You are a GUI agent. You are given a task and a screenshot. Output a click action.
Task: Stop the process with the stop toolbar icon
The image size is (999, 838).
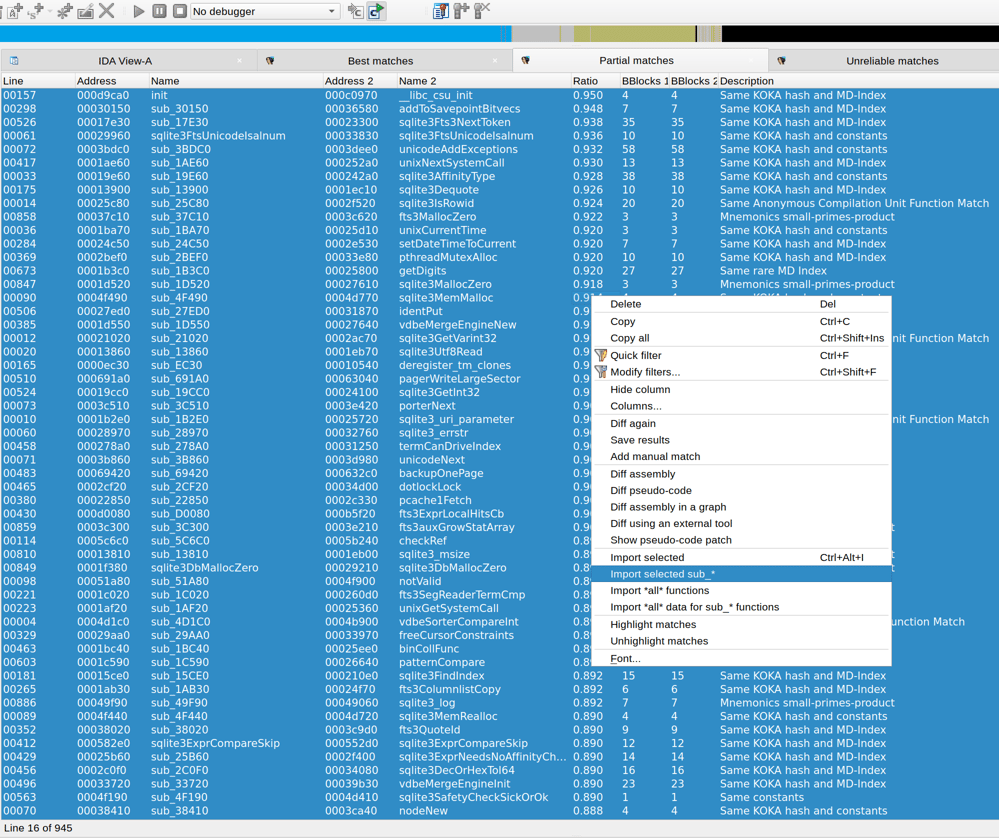pos(180,11)
